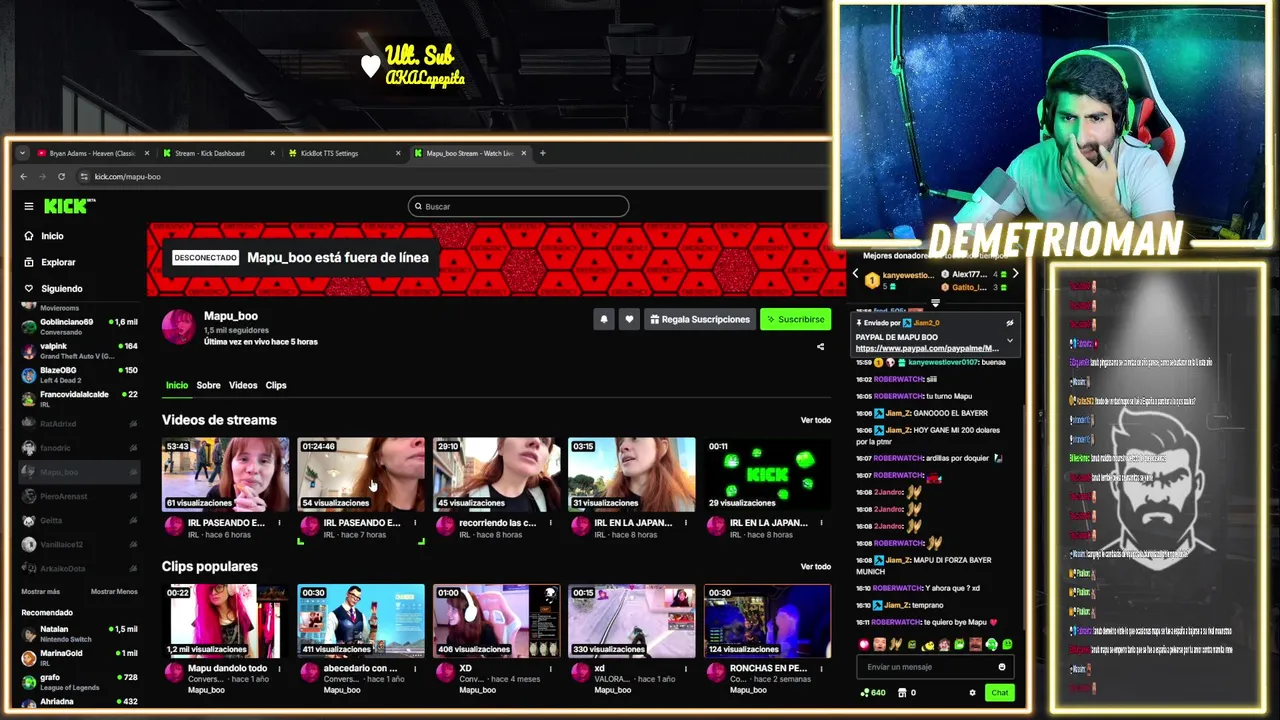Open Goblinciano69 channel in the sidebar
Viewport: 1280px width, 720px height.
click(80, 326)
